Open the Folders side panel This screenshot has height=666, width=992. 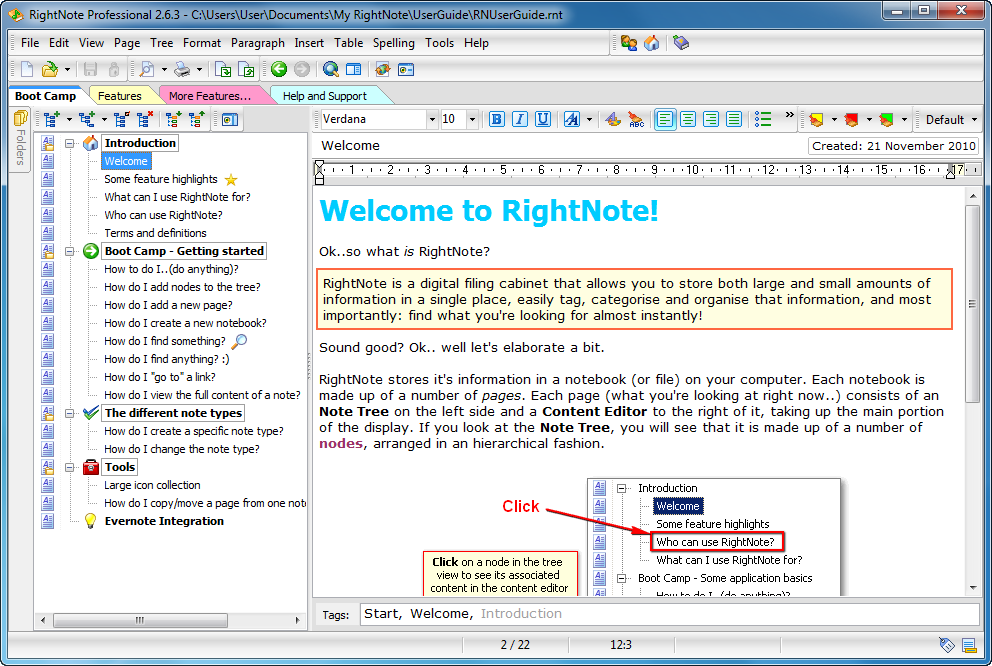(20, 139)
